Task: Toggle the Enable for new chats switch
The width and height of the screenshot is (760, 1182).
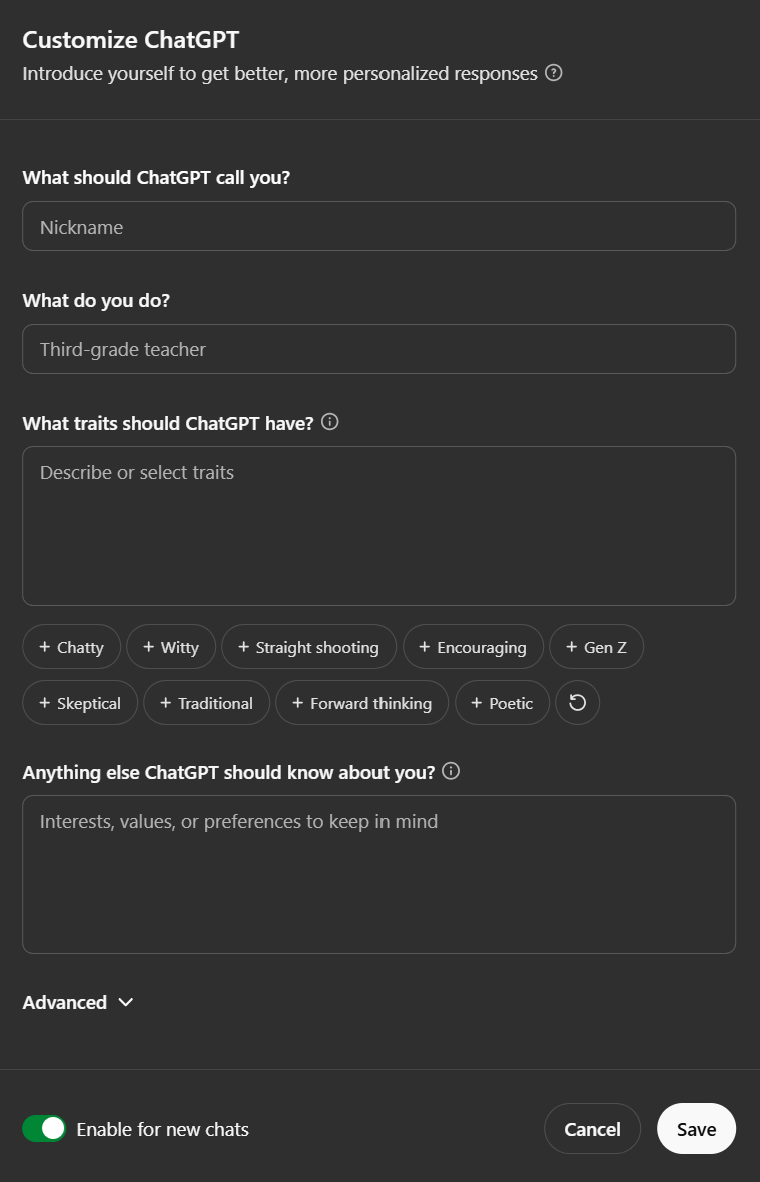Action: pos(44,1129)
